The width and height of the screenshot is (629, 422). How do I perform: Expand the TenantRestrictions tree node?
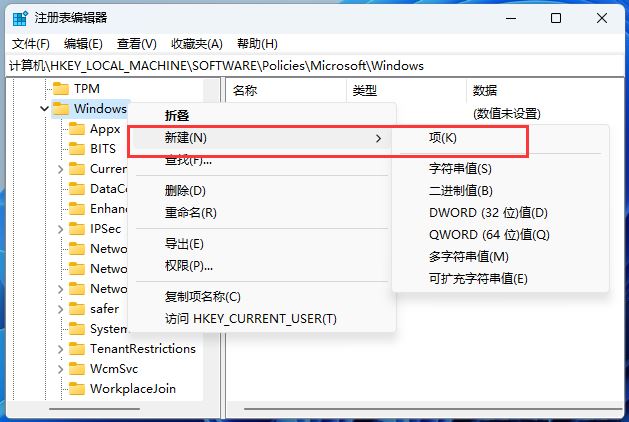pyautogui.click(x=60, y=349)
